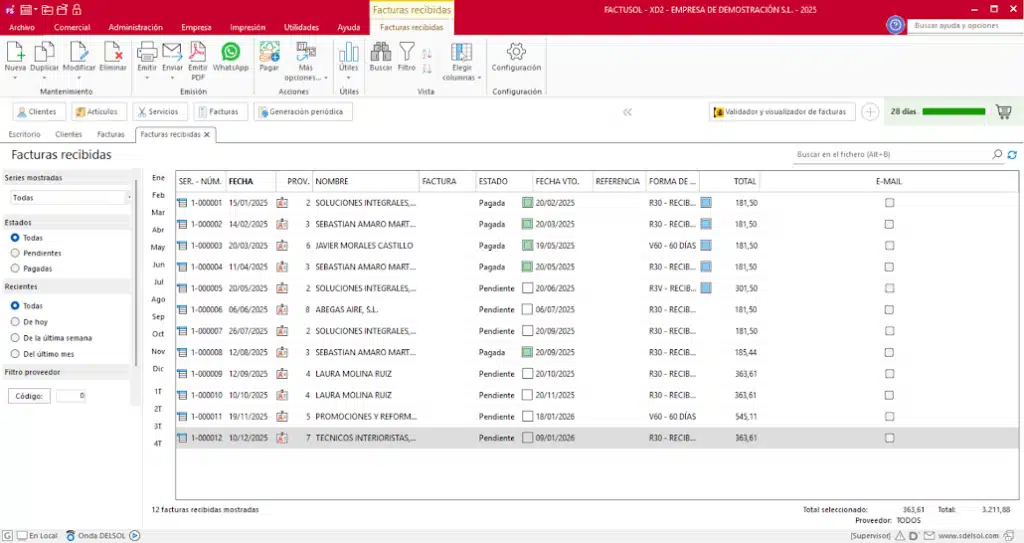Open the help question-mark icon
This screenshot has height=543, width=1024.
click(x=895, y=25)
